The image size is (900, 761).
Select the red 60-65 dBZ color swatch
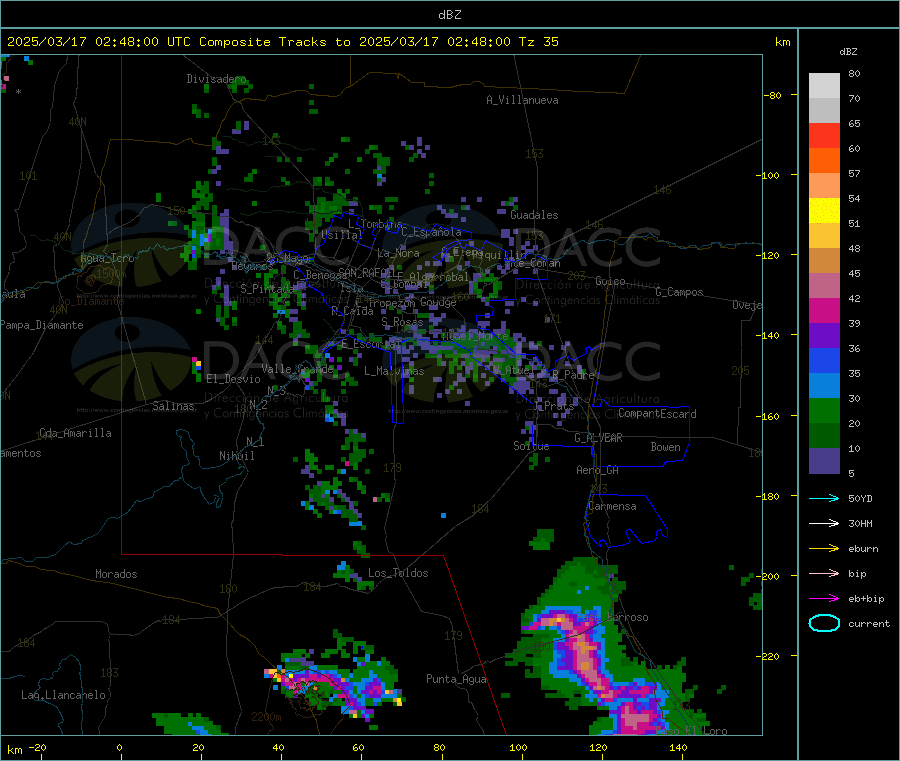click(824, 135)
